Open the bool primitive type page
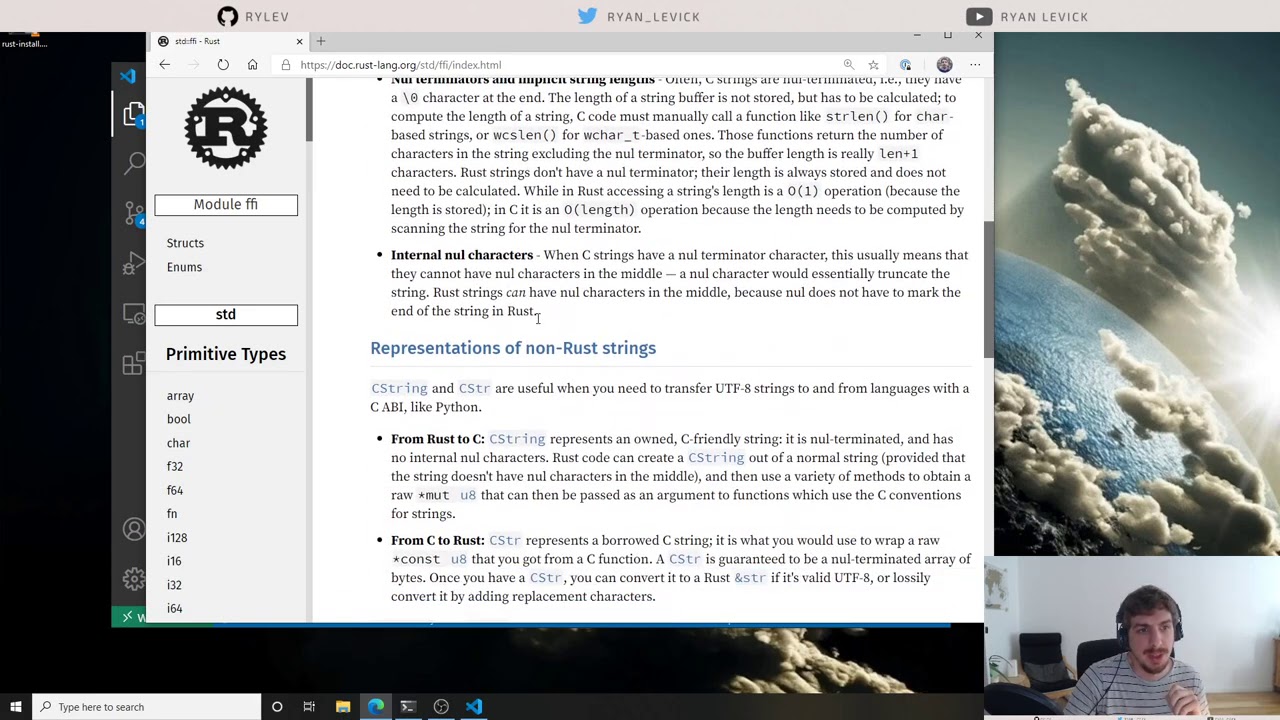This screenshot has height=720, width=1280. coord(178,419)
